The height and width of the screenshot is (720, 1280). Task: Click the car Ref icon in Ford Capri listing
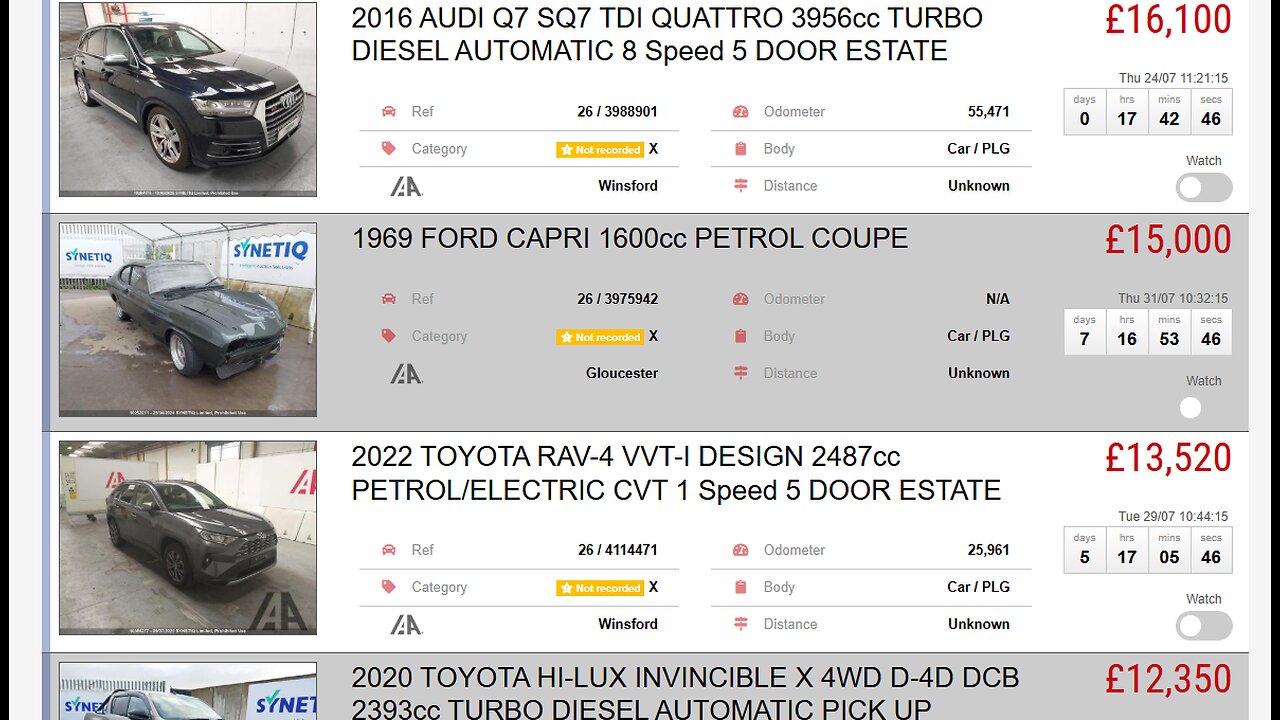(389, 299)
